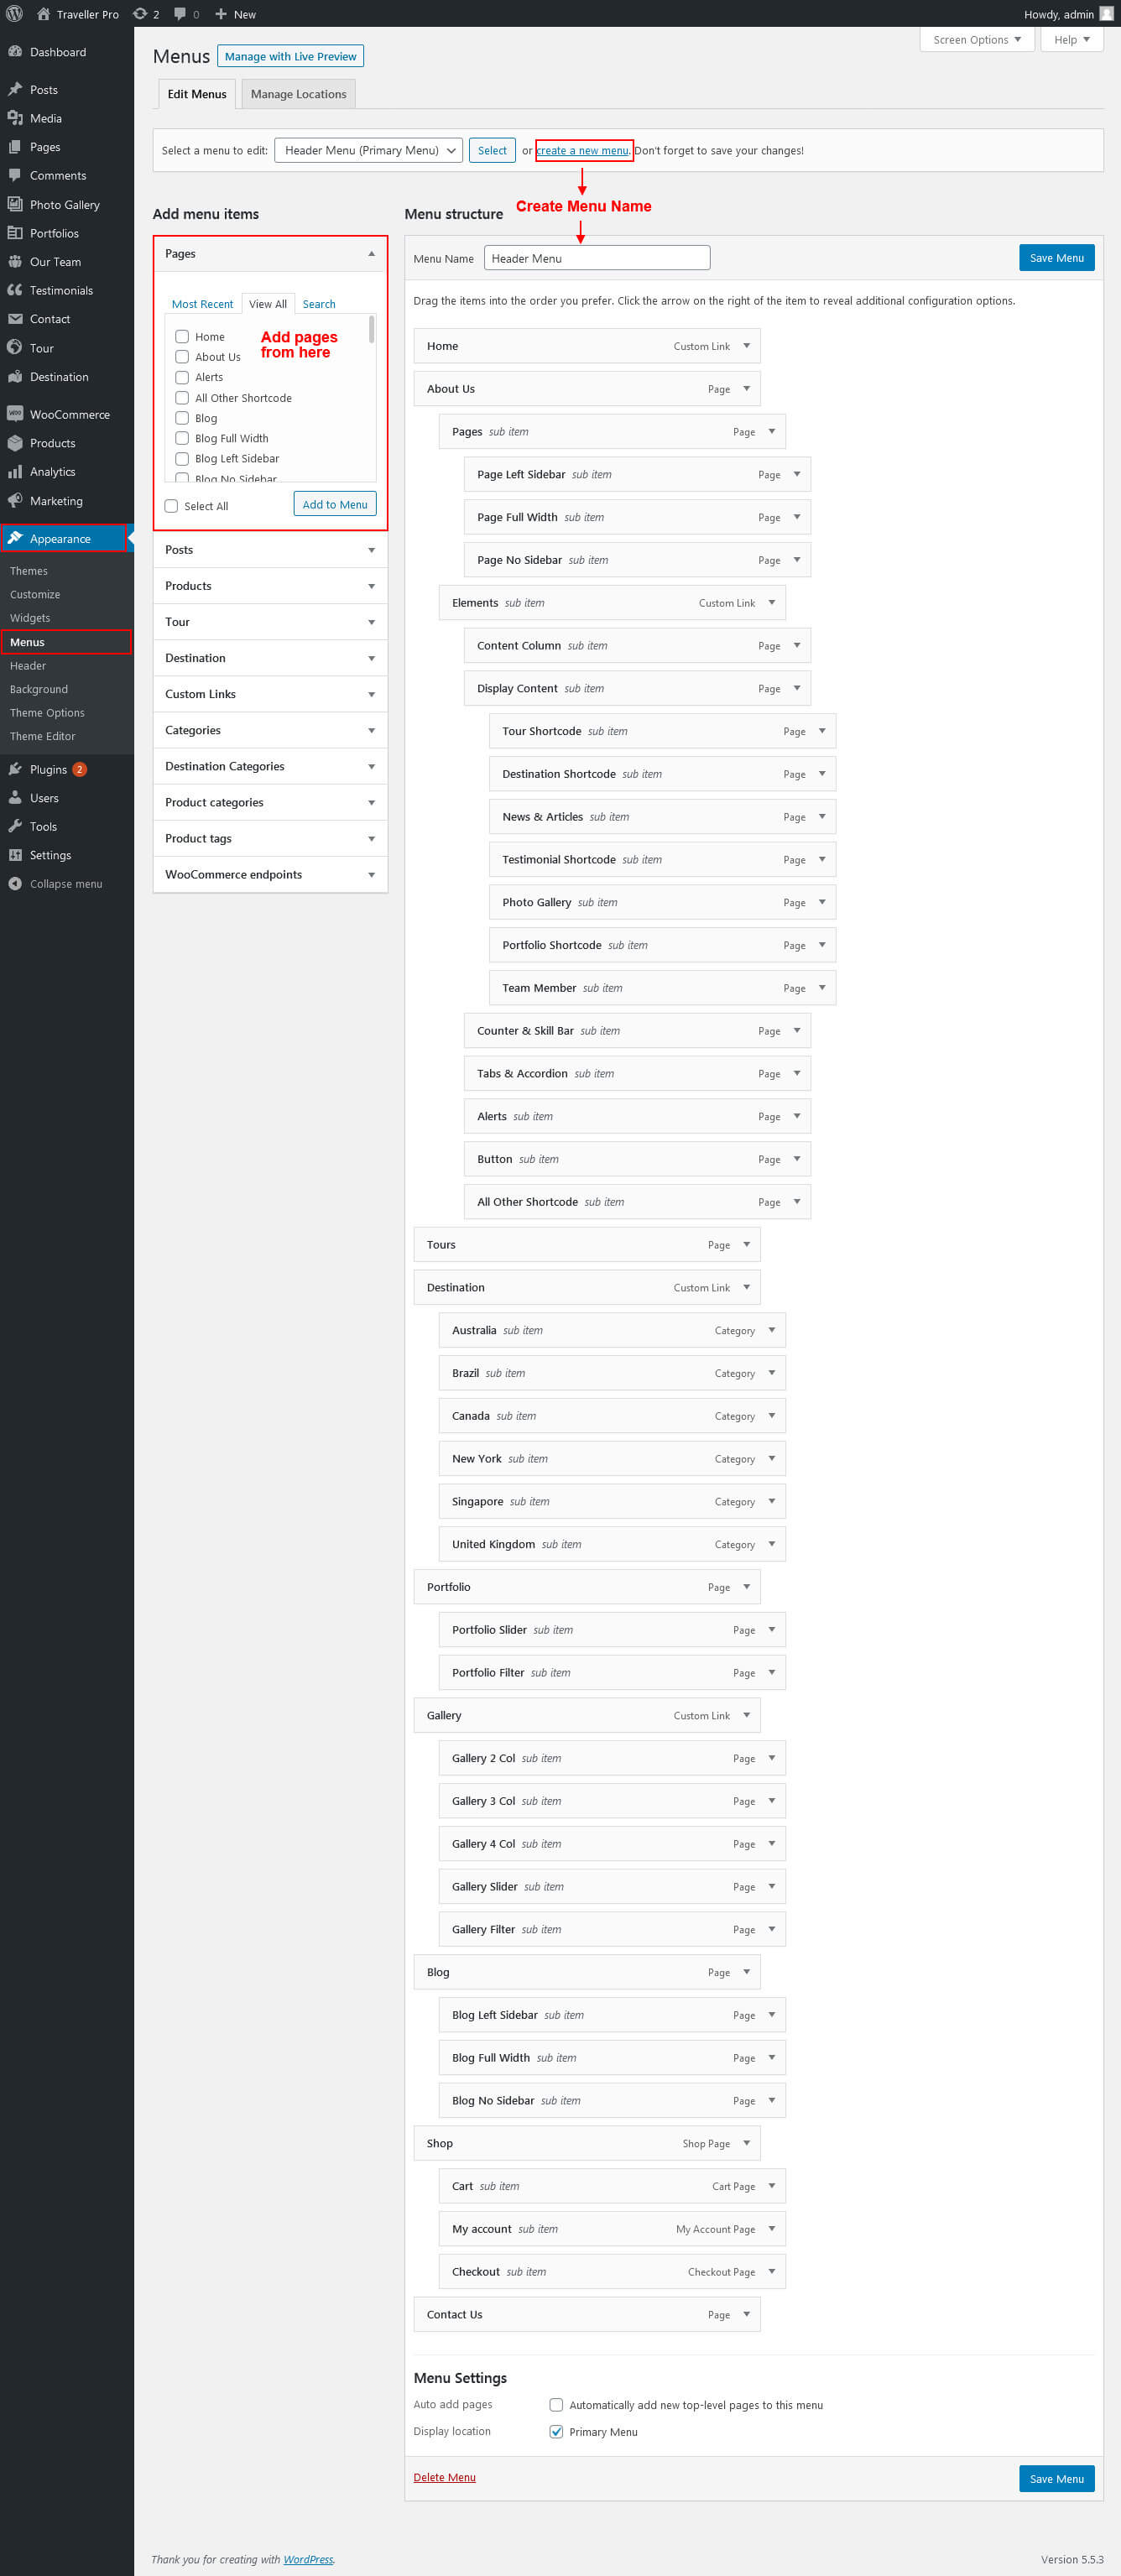
Task: Click the Collapse menu arrow icon
Action: point(15,884)
